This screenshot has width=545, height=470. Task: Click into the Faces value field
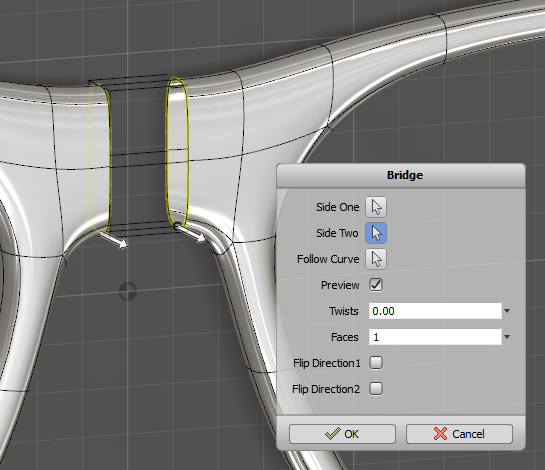(x=435, y=337)
